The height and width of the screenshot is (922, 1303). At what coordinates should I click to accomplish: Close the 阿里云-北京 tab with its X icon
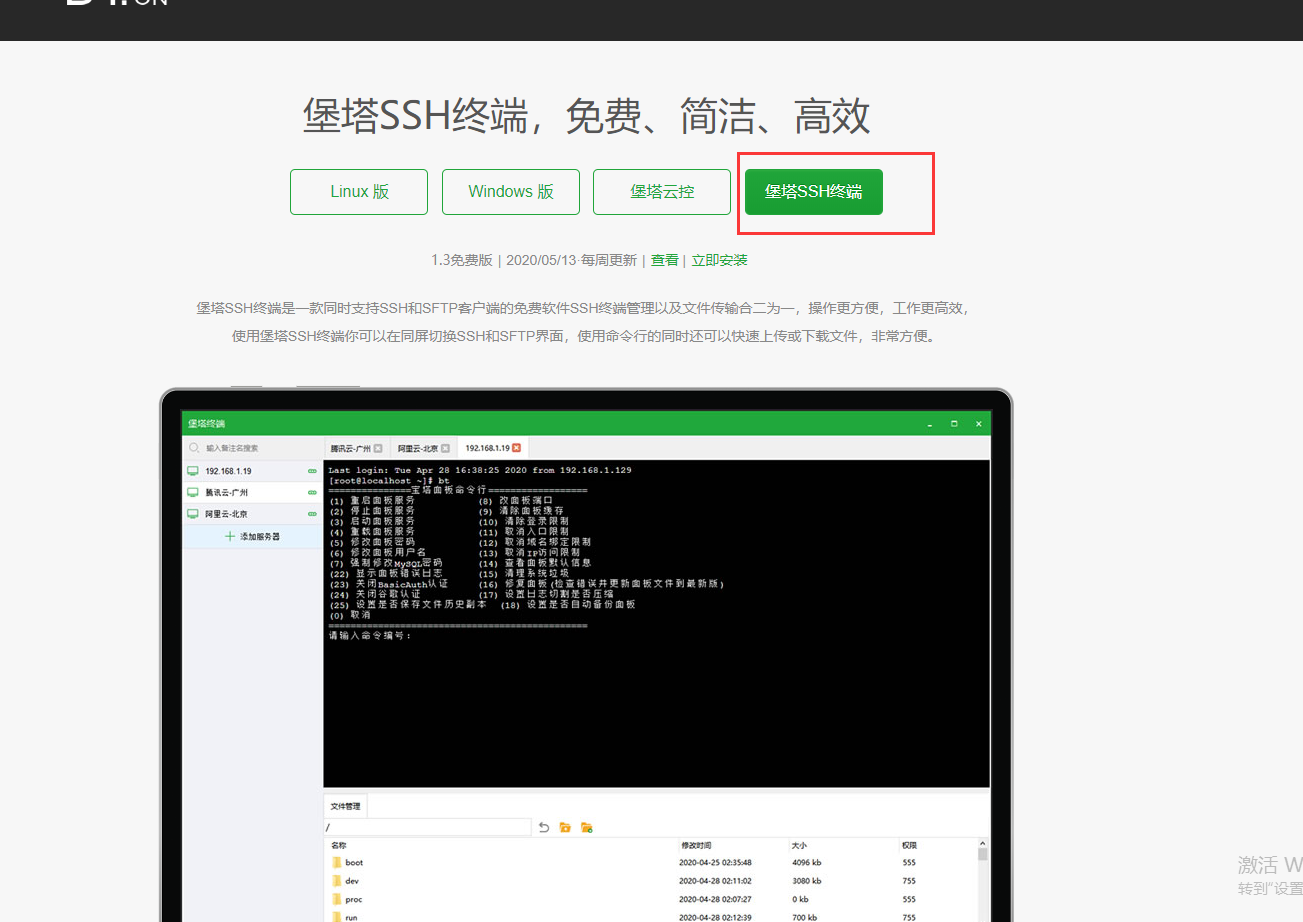point(445,448)
